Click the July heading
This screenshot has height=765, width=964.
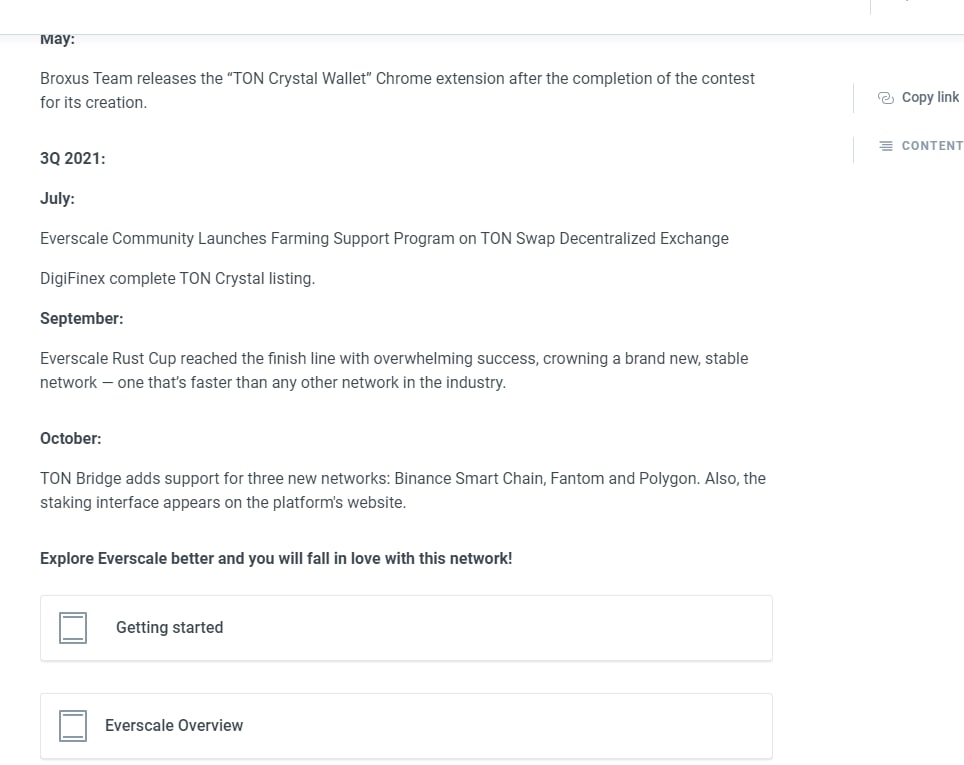point(57,198)
